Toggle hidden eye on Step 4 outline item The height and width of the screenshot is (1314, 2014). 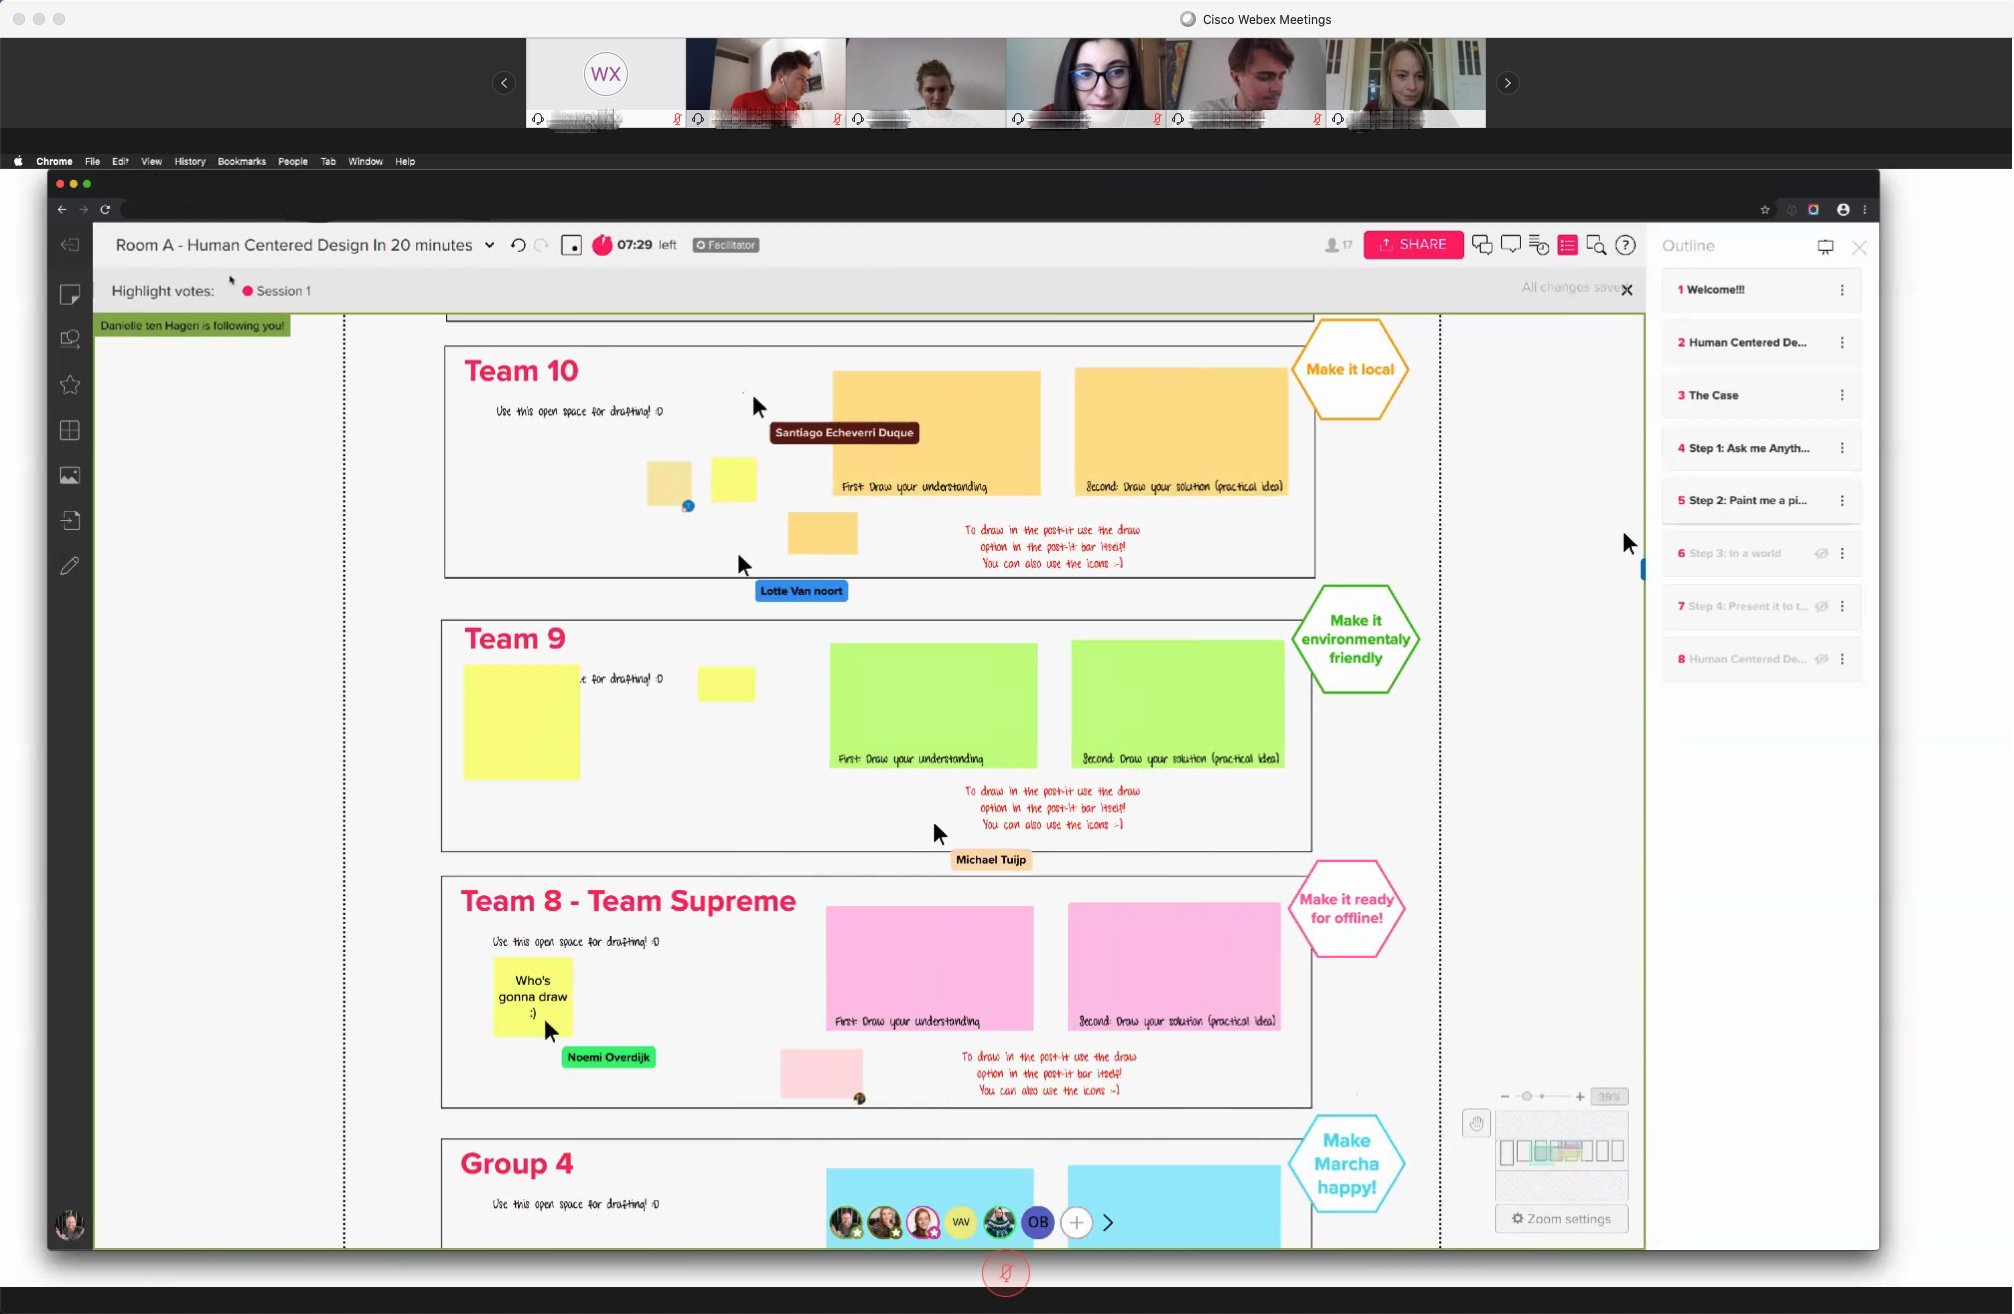coord(1821,606)
